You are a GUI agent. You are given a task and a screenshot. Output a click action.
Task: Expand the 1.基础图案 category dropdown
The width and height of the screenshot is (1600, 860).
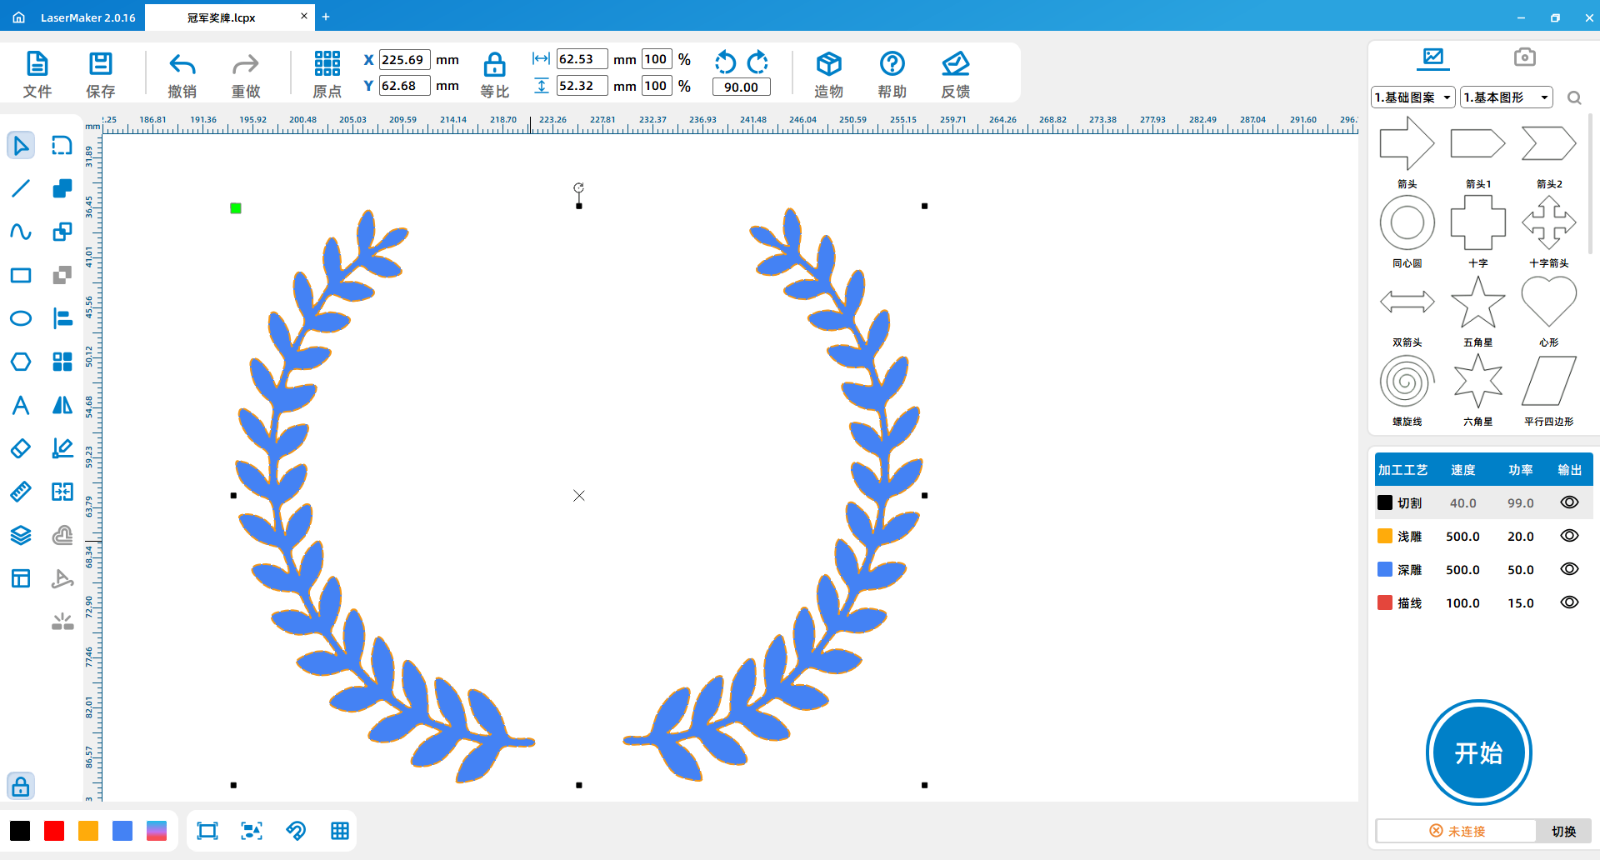pos(1413,97)
